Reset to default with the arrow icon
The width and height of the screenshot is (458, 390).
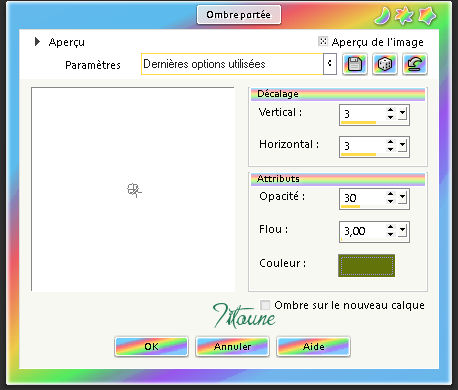point(415,64)
